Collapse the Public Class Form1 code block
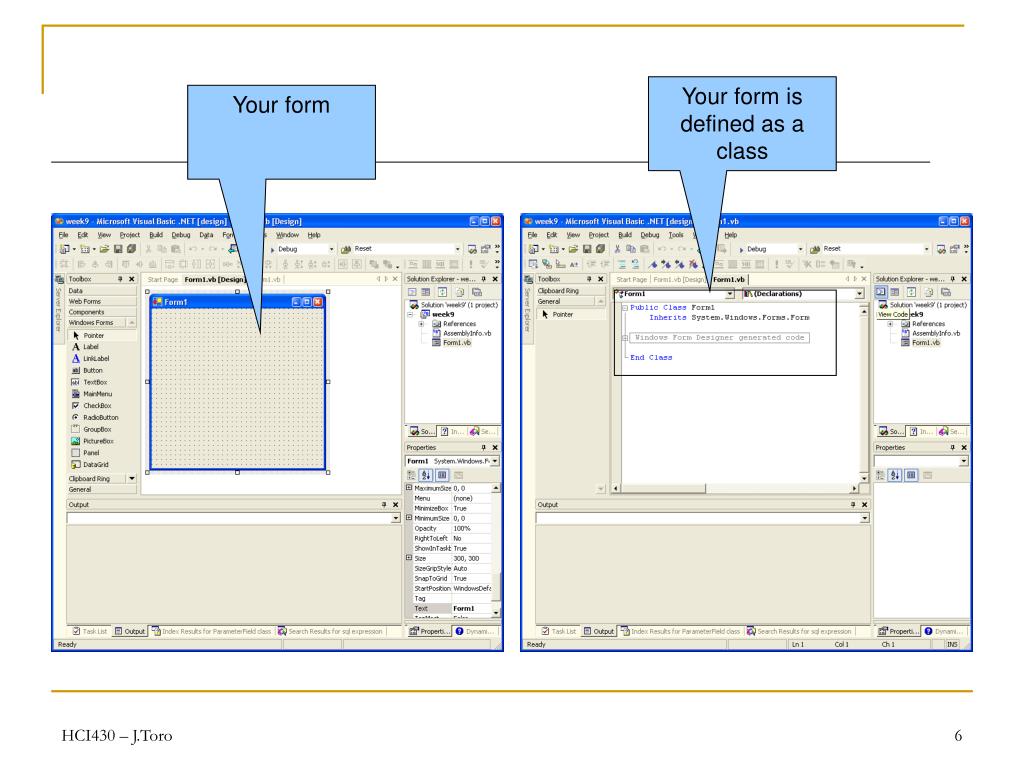 625,308
